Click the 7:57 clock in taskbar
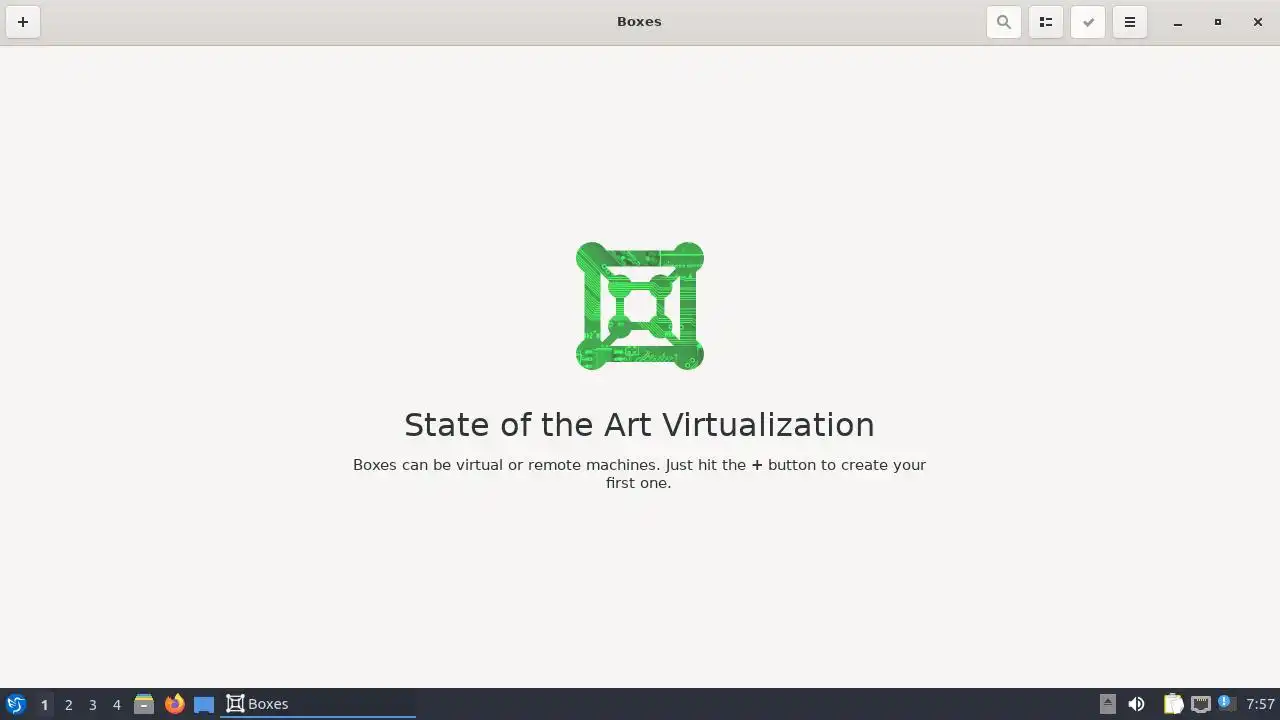 coord(1260,704)
